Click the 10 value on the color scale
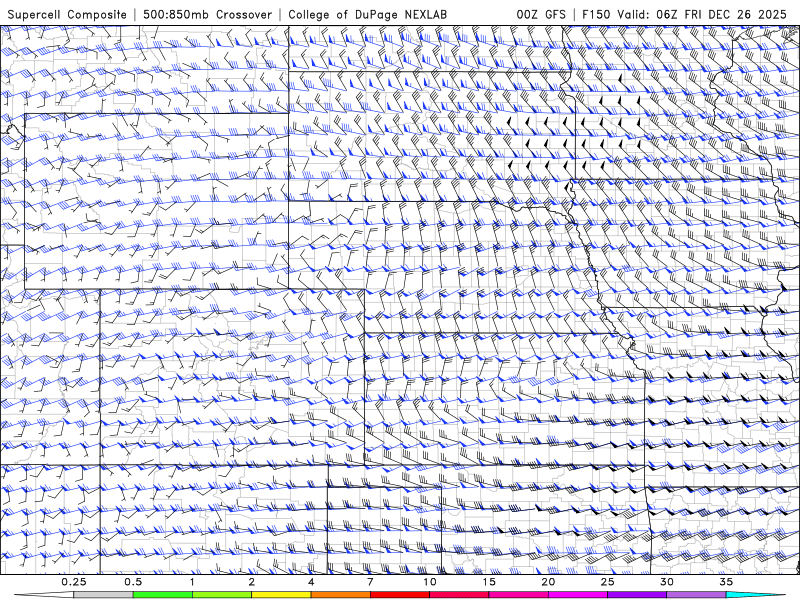 coord(430,582)
